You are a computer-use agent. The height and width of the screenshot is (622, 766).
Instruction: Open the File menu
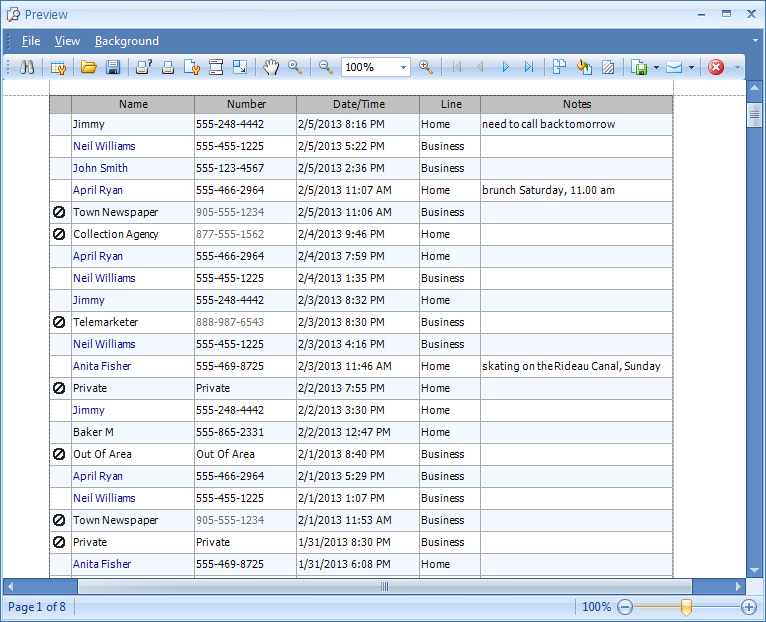pos(31,41)
